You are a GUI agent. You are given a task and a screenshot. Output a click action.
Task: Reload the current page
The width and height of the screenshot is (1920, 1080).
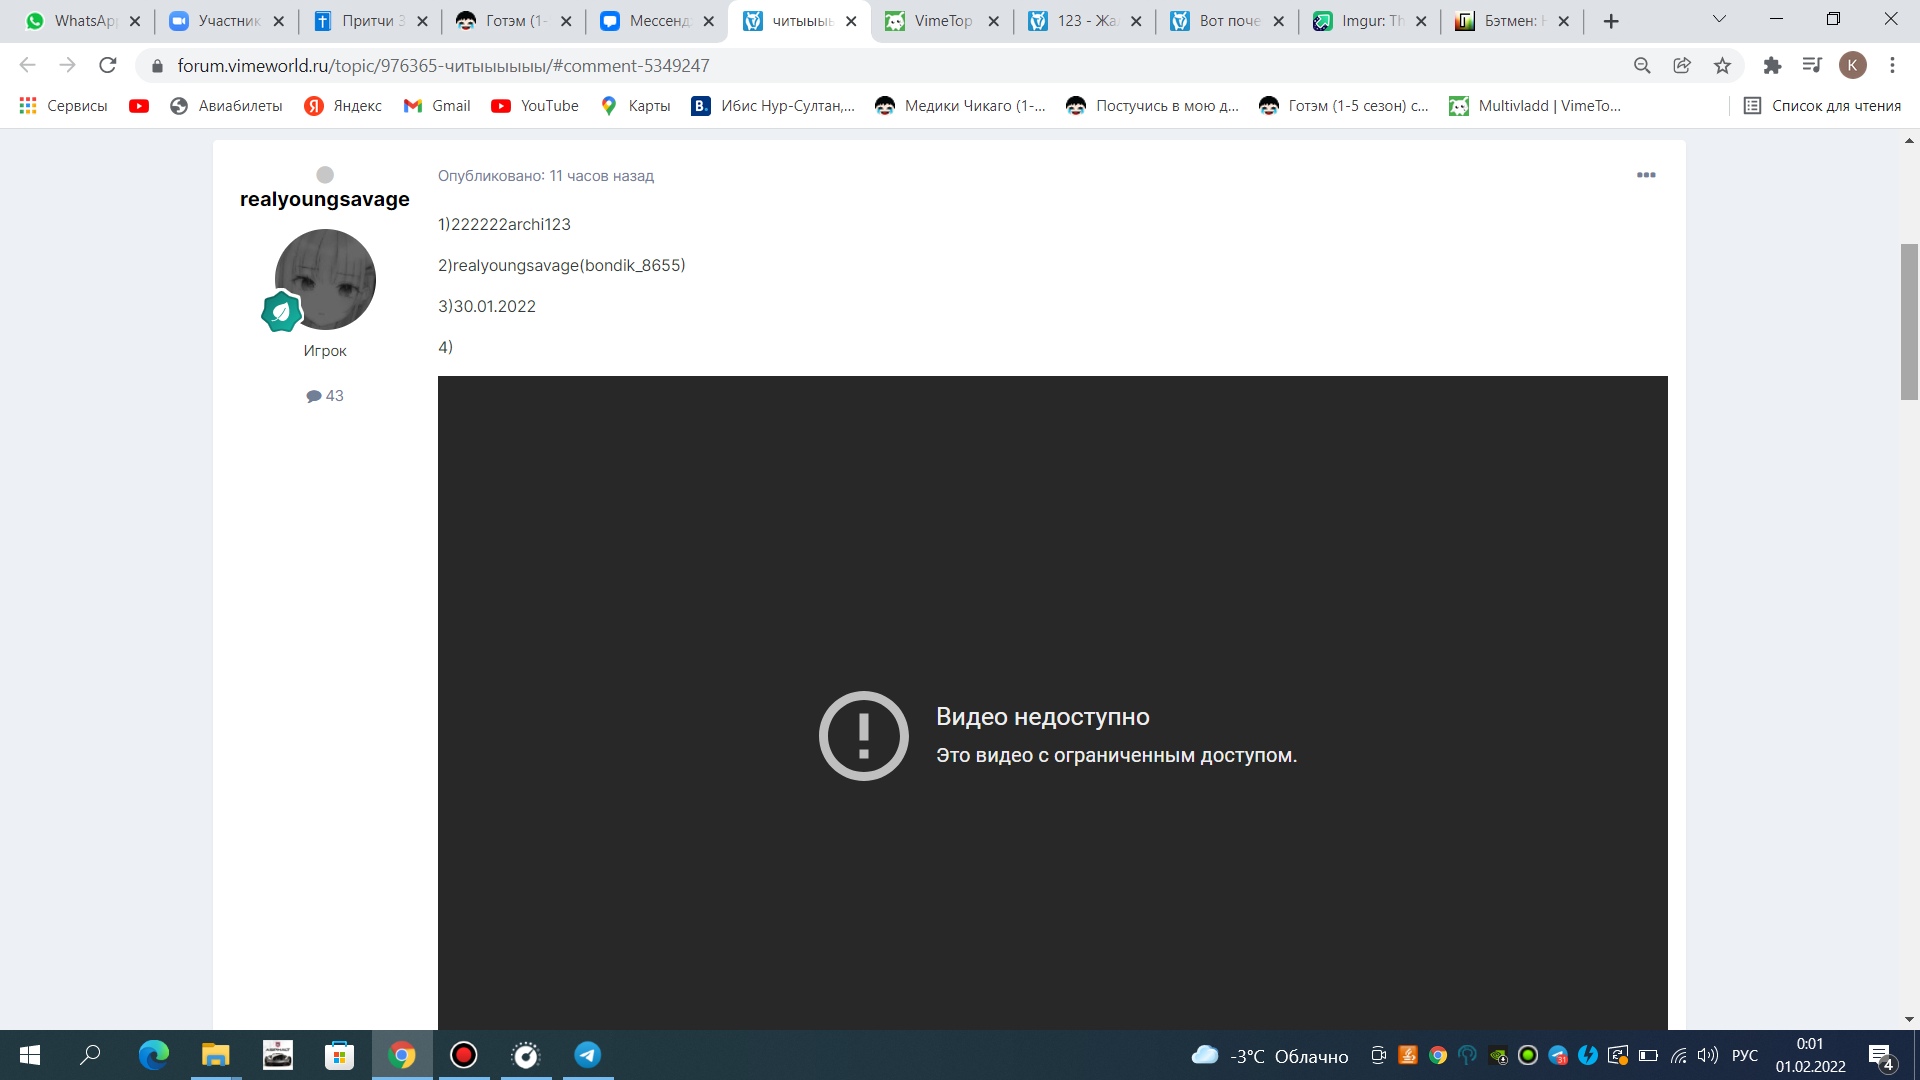tap(108, 65)
